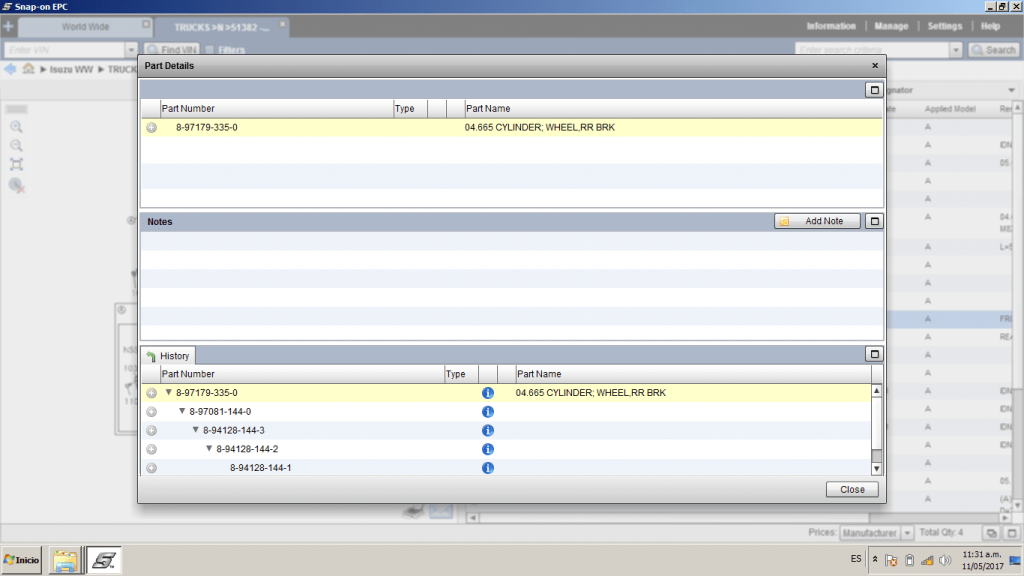Collapse the 8-94128-144-2 history node

tap(209, 449)
